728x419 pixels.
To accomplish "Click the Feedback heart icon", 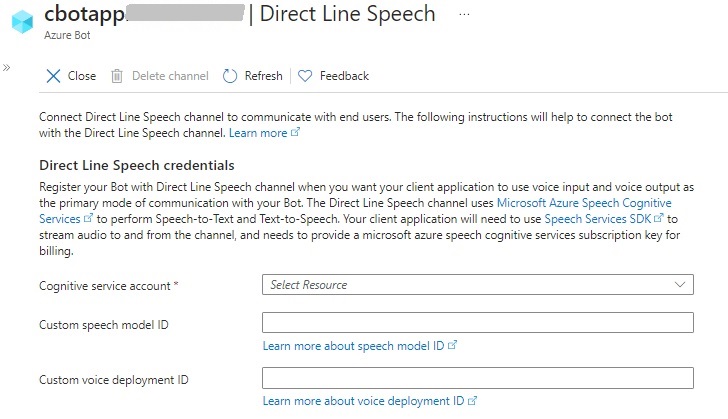I will tap(306, 76).
